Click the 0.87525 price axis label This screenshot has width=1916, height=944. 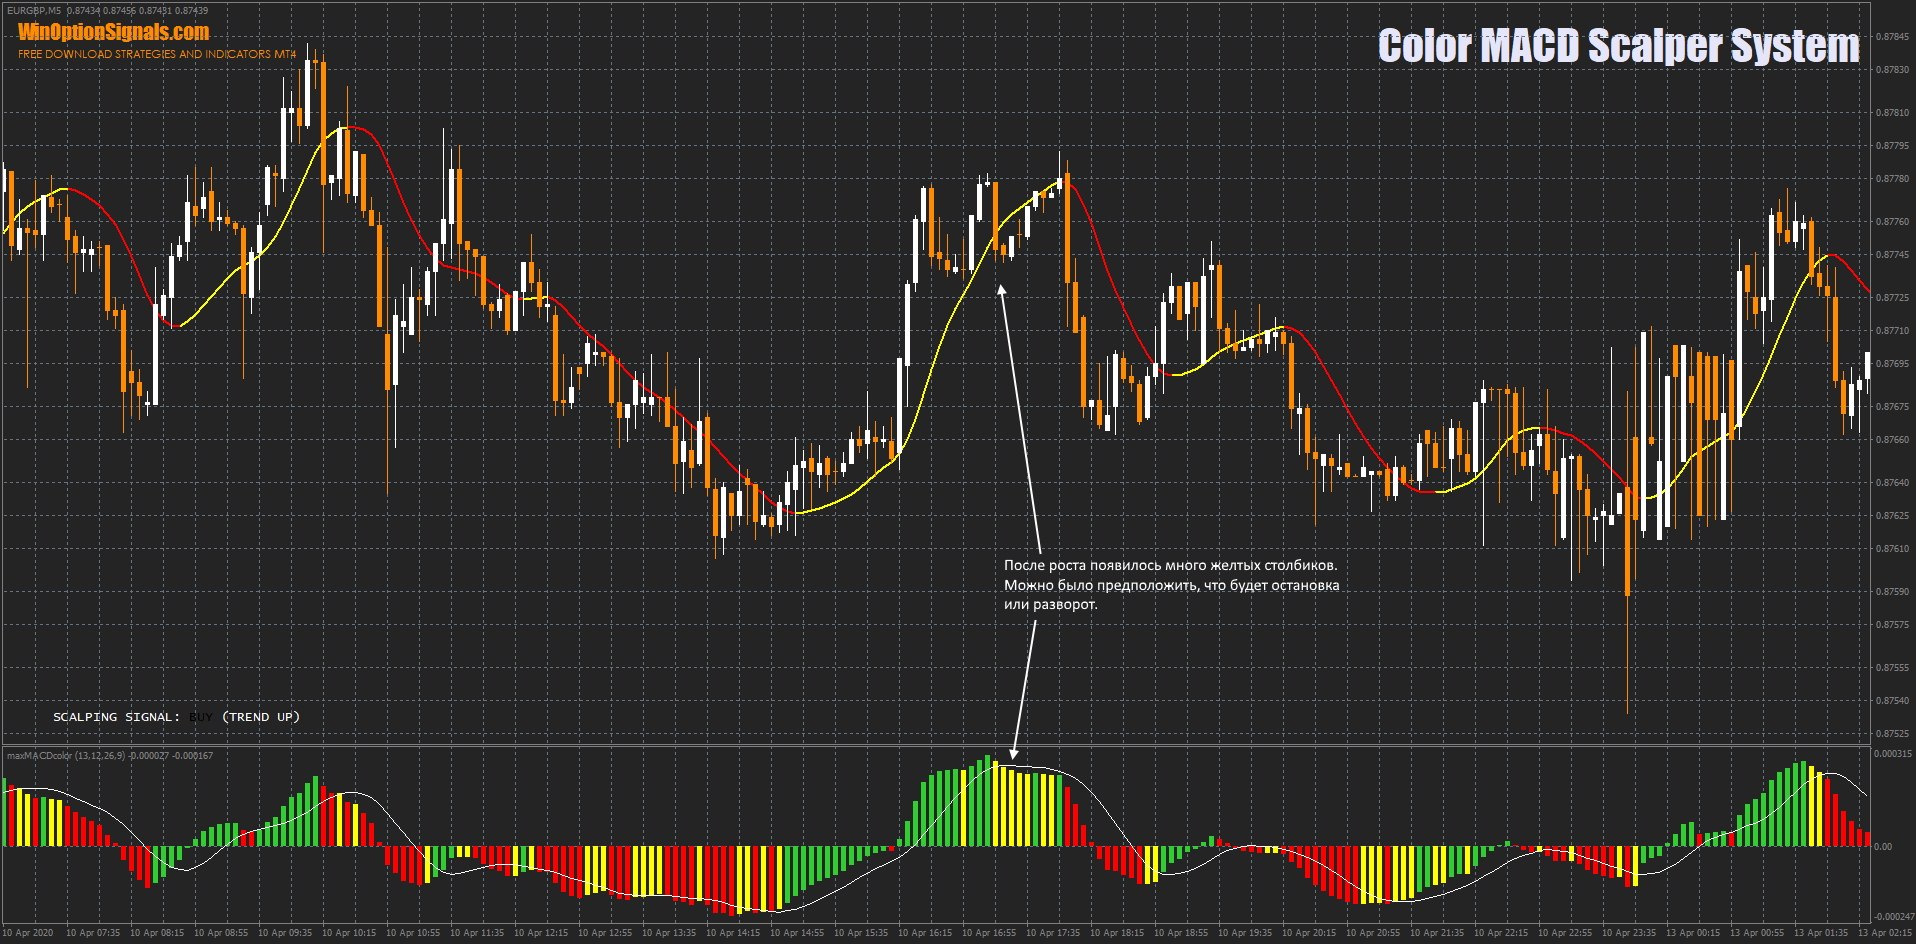[1892, 734]
